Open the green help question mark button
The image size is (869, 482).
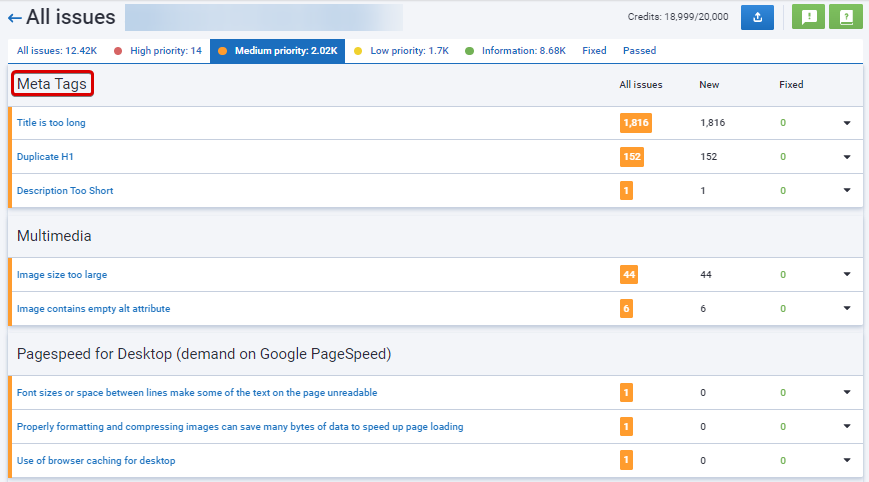(846, 17)
